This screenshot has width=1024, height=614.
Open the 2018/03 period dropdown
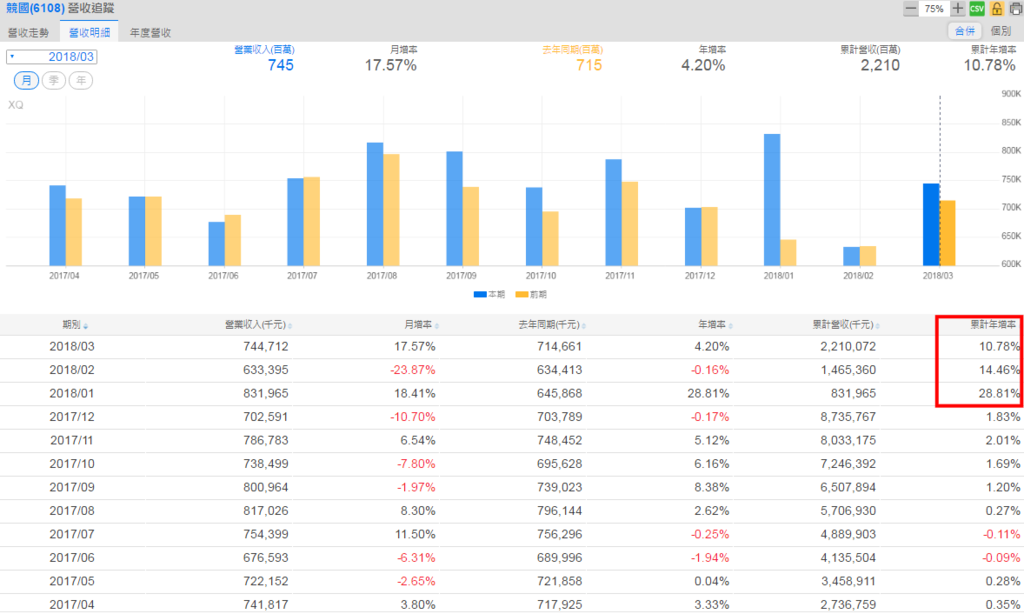tap(52, 57)
